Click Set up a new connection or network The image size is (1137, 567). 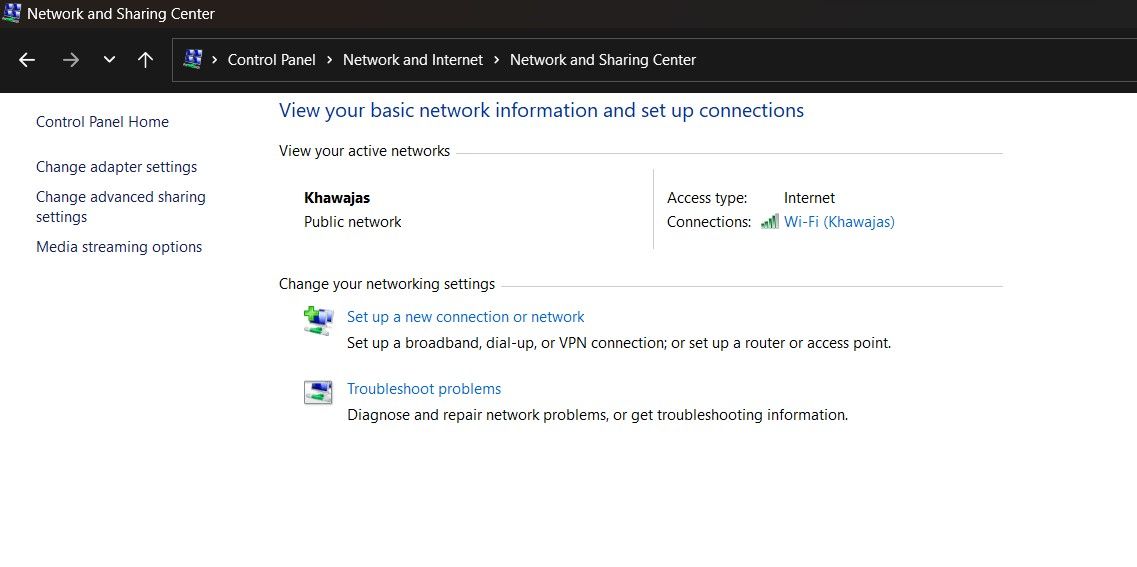pos(465,317)
